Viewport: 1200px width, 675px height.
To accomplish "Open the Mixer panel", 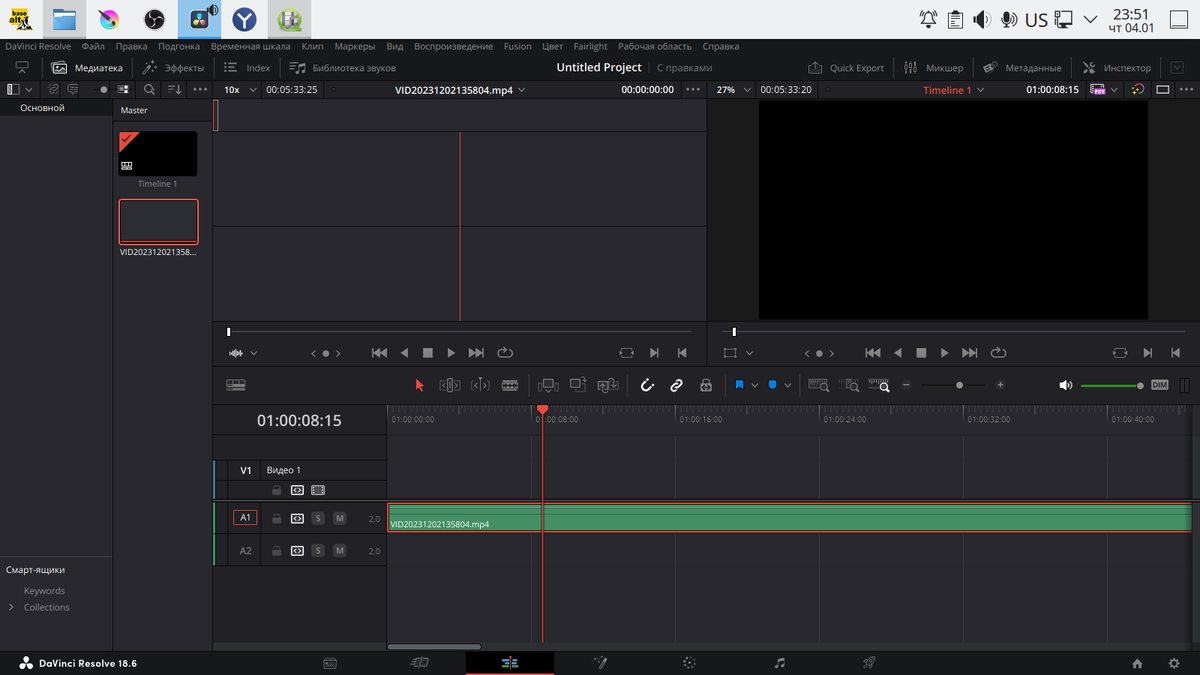I will coord(934,68).
